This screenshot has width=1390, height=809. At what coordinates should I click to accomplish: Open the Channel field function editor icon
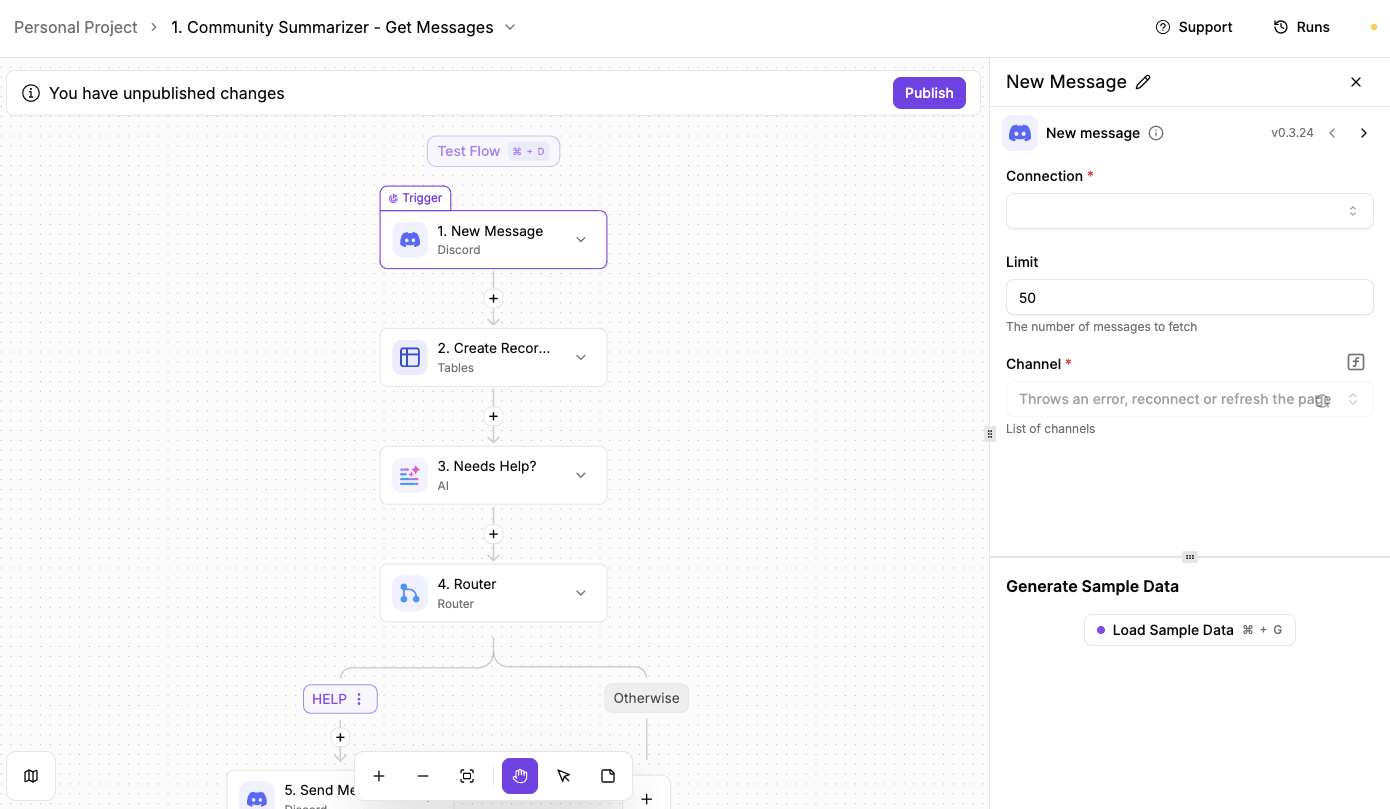(1355, 362)
